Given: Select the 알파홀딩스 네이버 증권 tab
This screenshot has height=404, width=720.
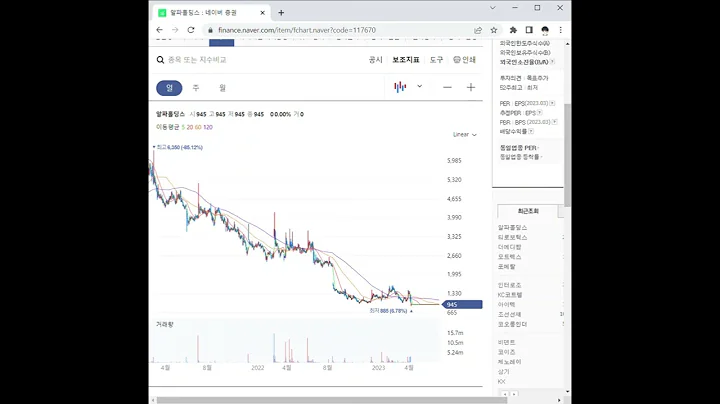Looking at the screenshot, I should click(211, 13).
